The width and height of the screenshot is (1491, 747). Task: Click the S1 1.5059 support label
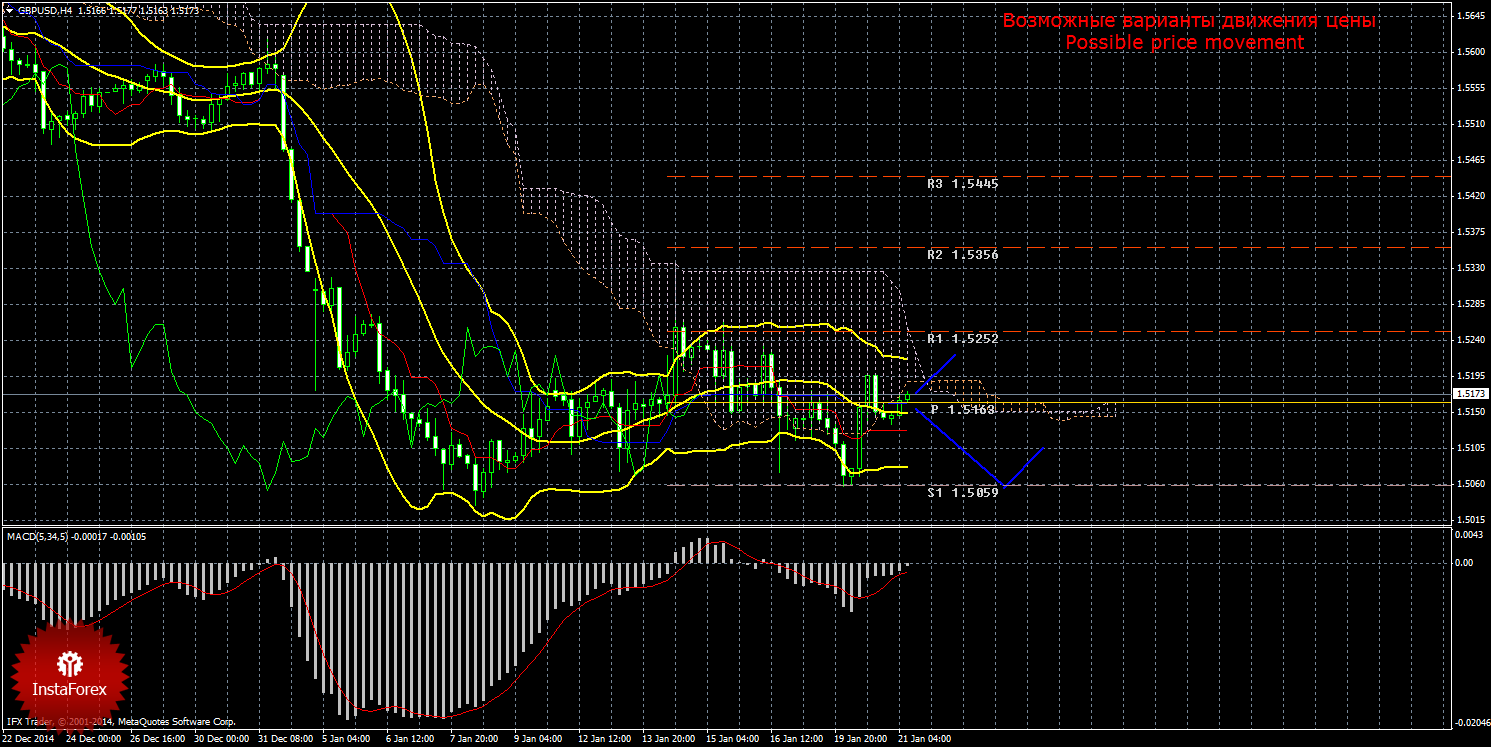[x=962, y=493]
